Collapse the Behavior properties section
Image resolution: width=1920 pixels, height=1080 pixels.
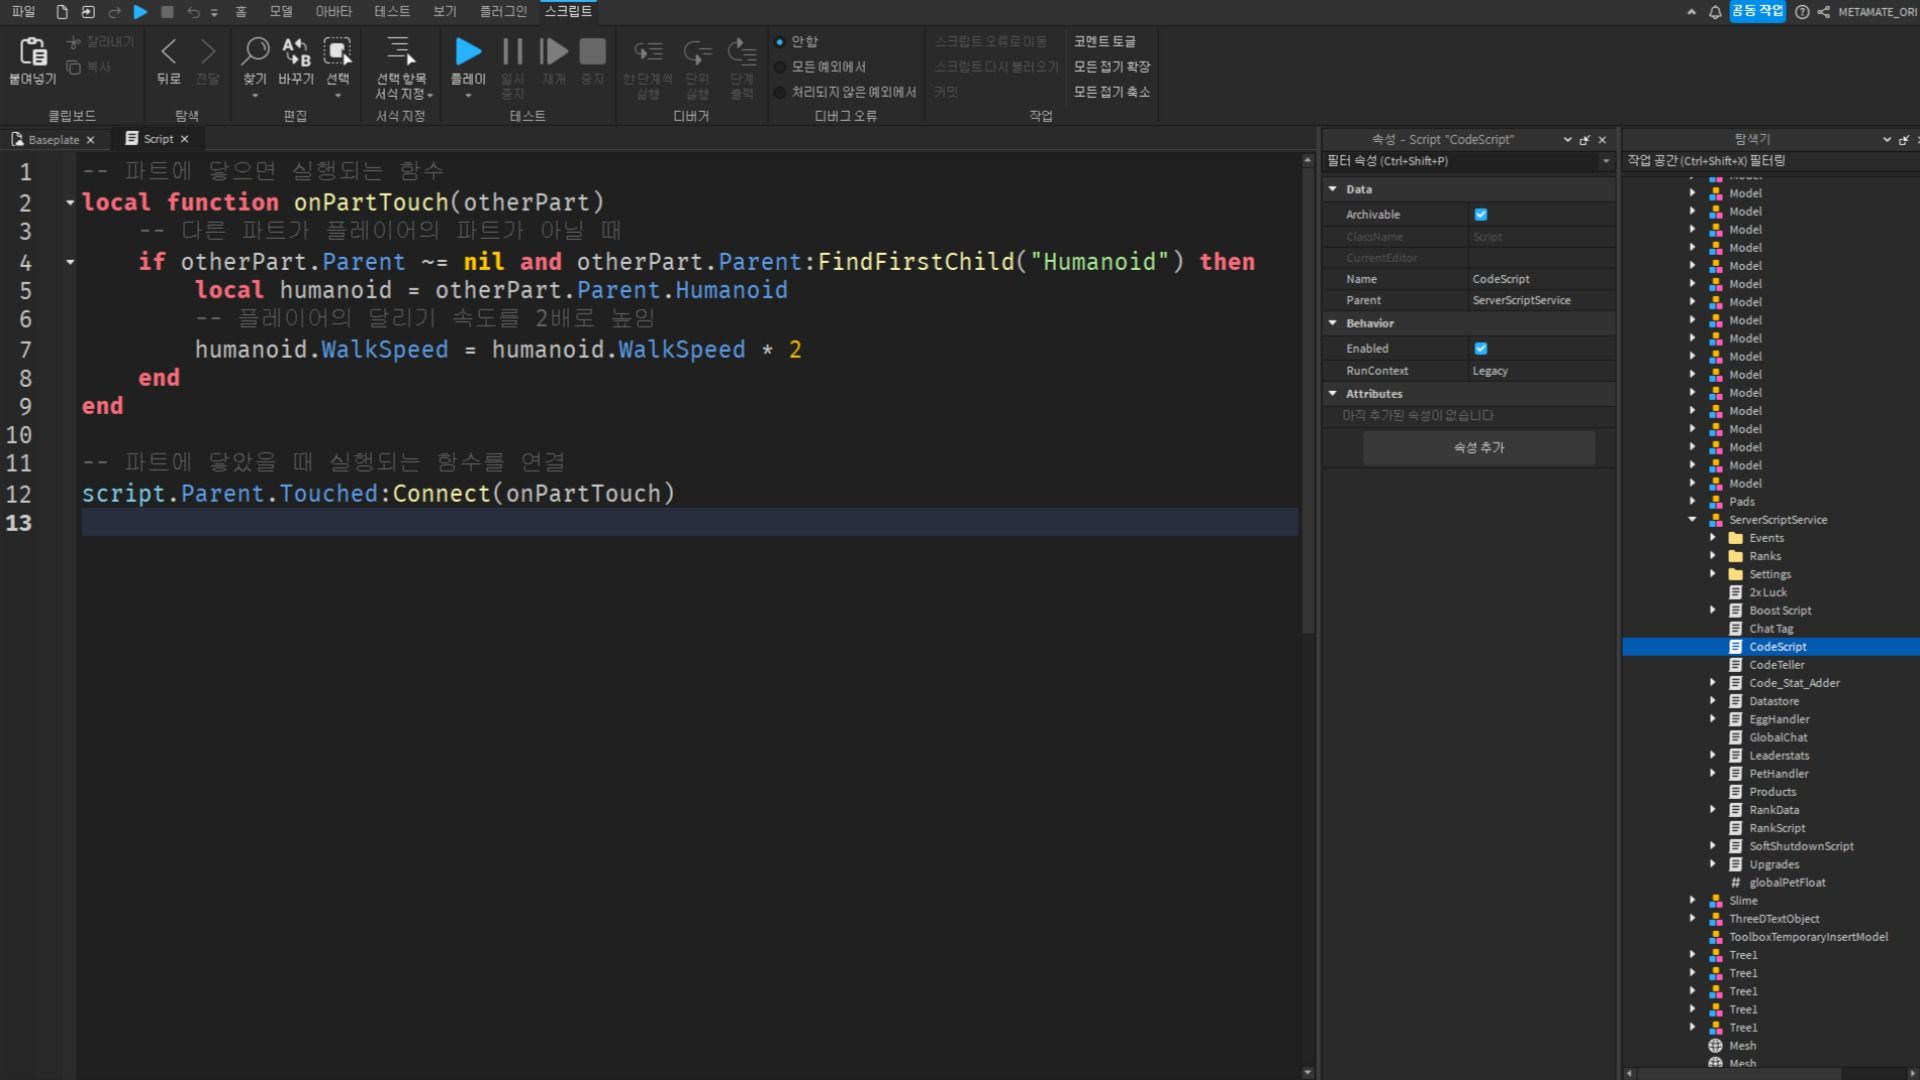[1332, 323]
